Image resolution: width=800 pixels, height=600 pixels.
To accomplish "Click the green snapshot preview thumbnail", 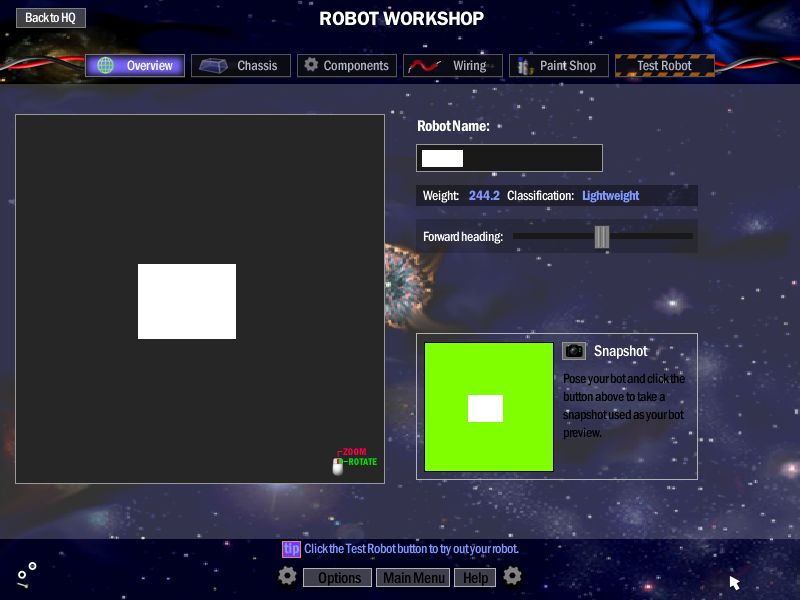I will (489, 407).
